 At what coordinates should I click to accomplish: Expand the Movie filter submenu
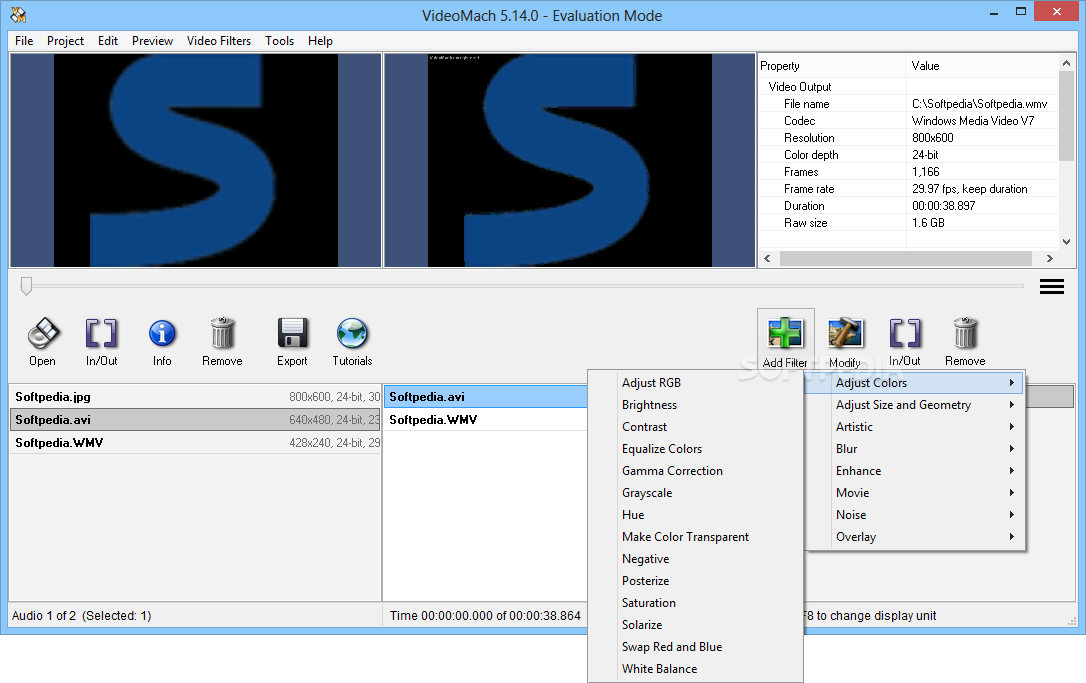pyautogui.click(x=915, y=493)
